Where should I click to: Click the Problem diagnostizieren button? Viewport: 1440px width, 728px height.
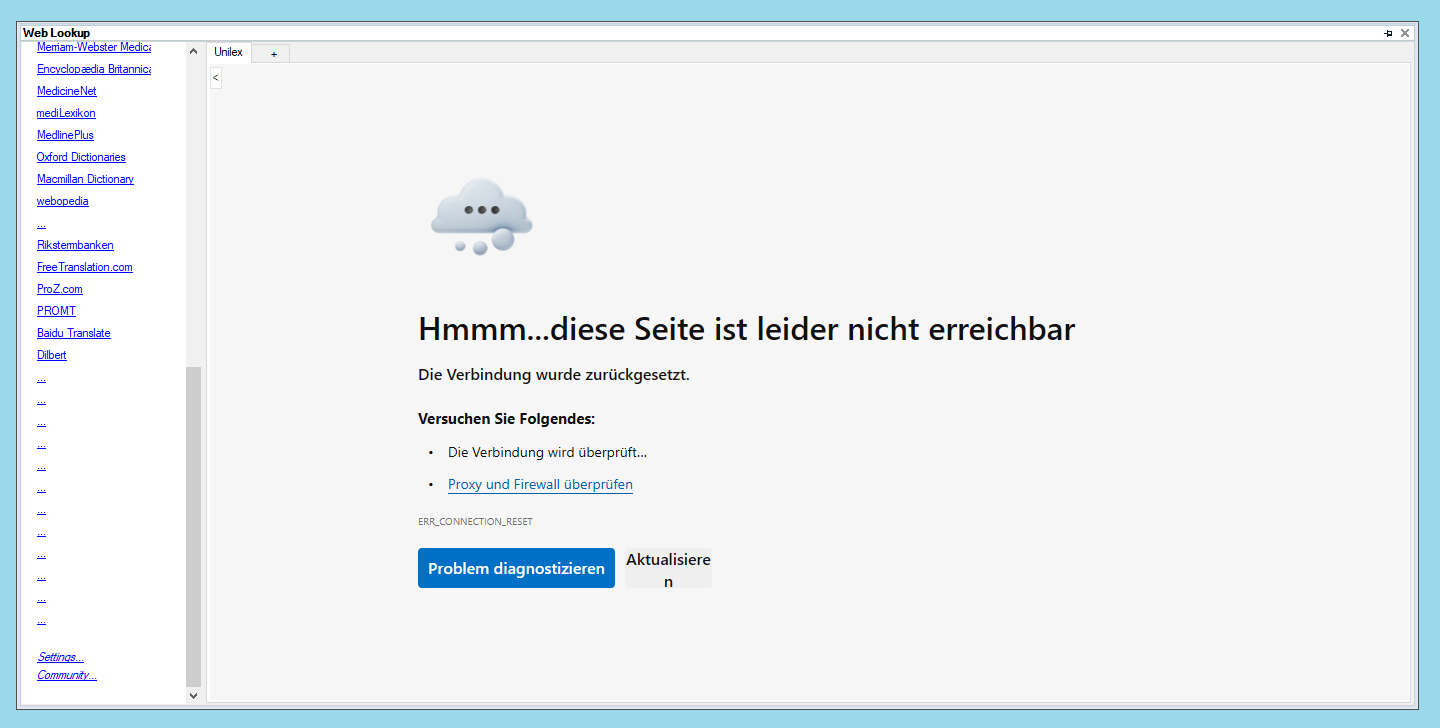click(x=516, y=567)
